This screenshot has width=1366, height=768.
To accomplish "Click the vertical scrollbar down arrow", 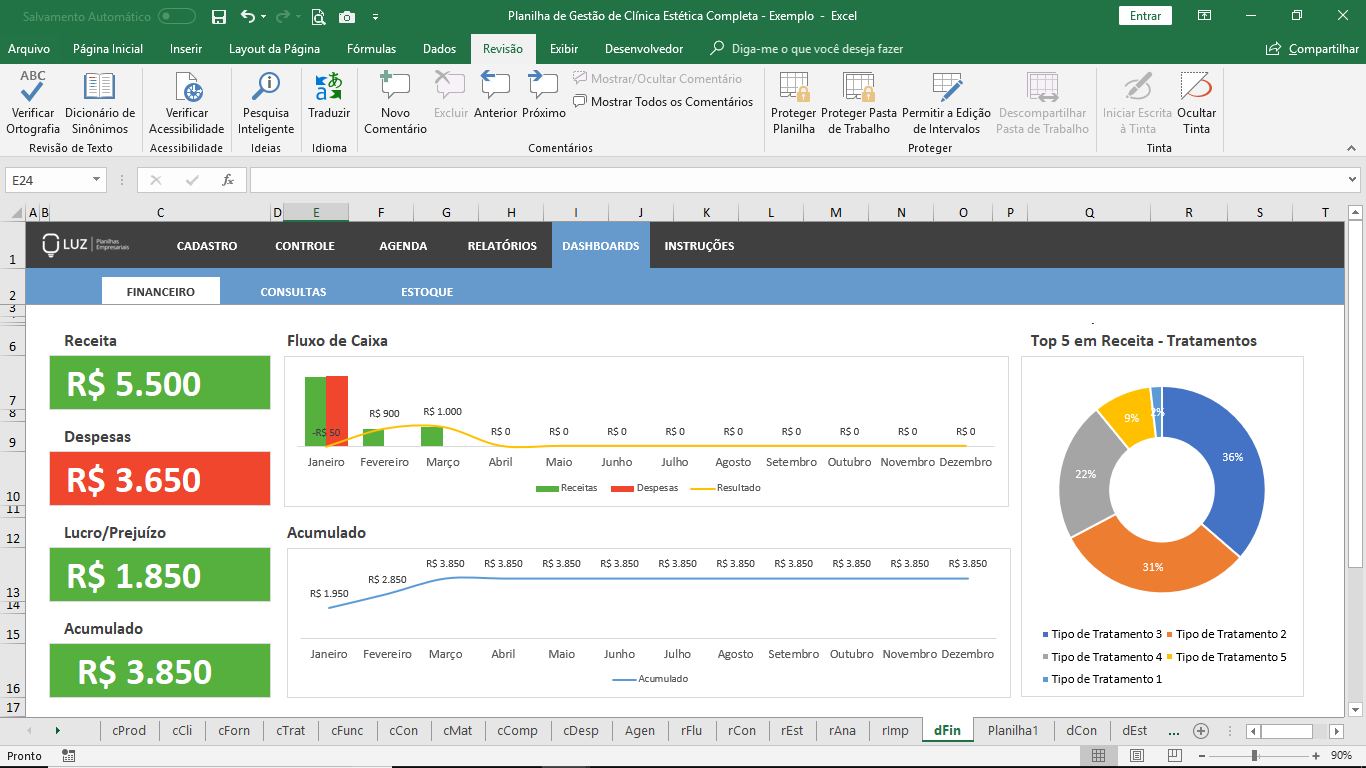I will [x=1356, y=712].
